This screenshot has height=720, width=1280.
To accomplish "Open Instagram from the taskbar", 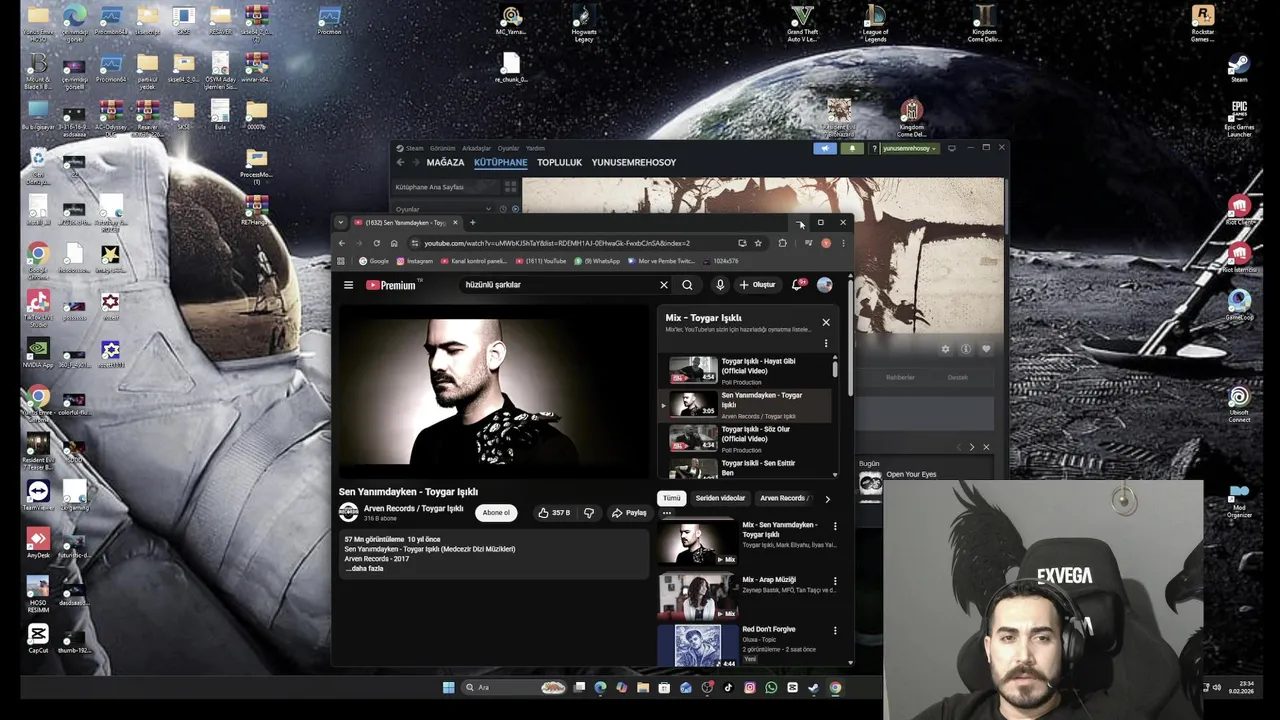I will tap(750, 688).
